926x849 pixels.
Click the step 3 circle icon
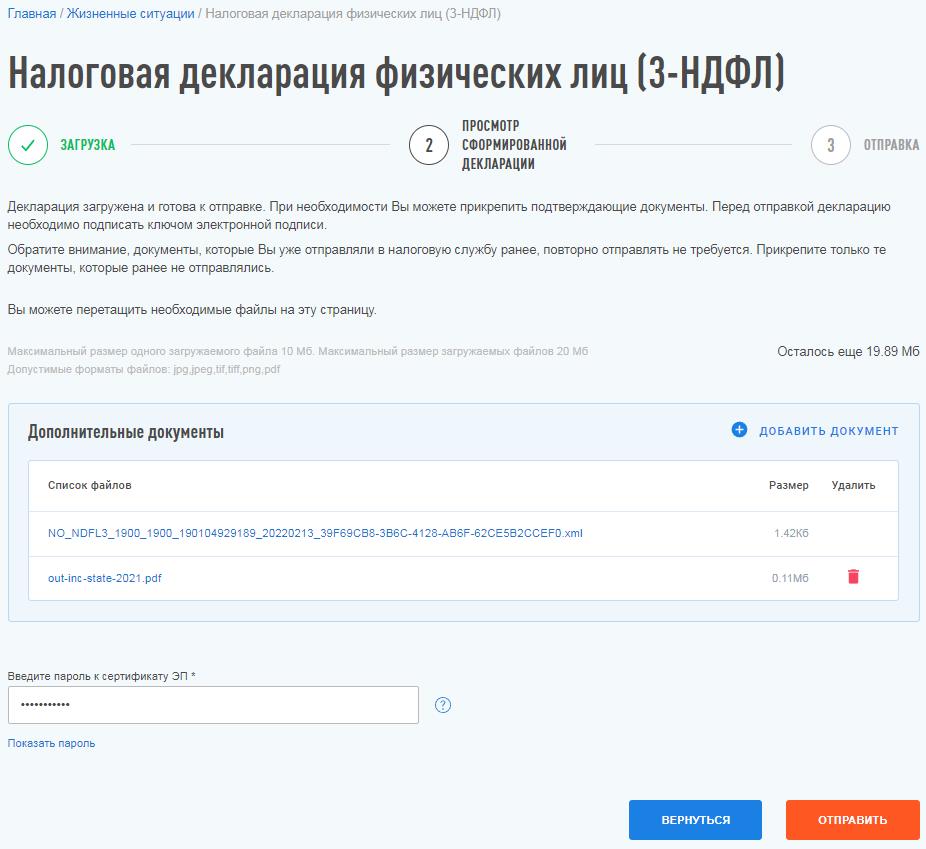[x=830, y=145]
